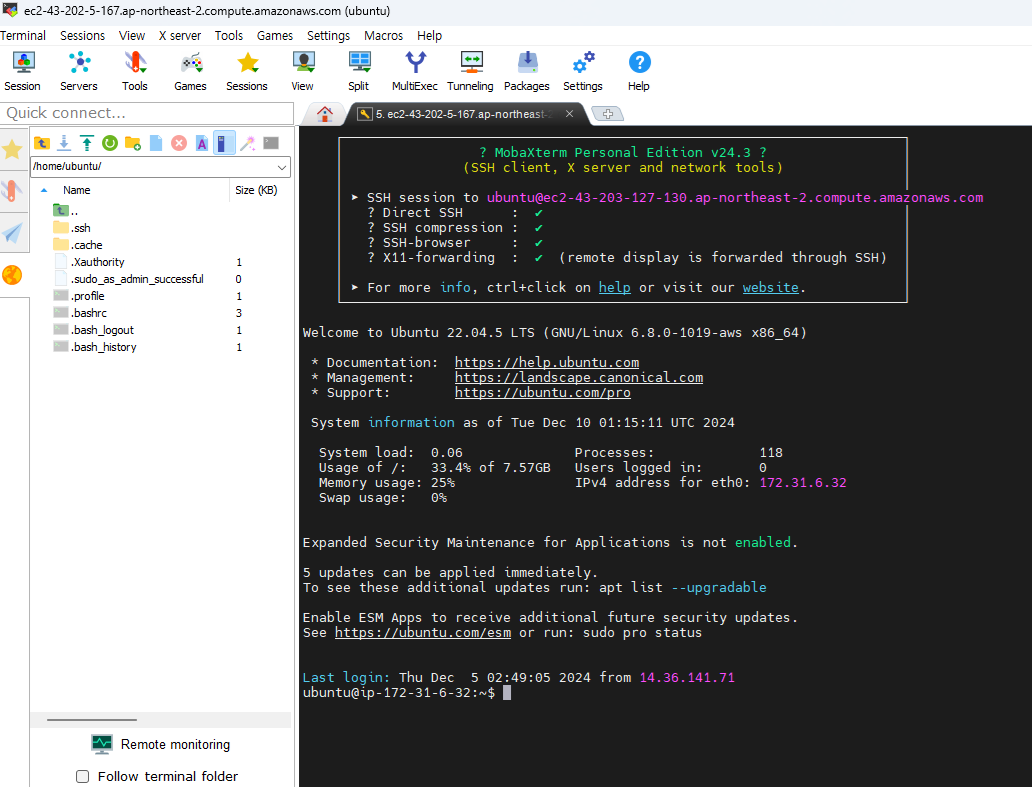Open the Sessions menu

82,36
